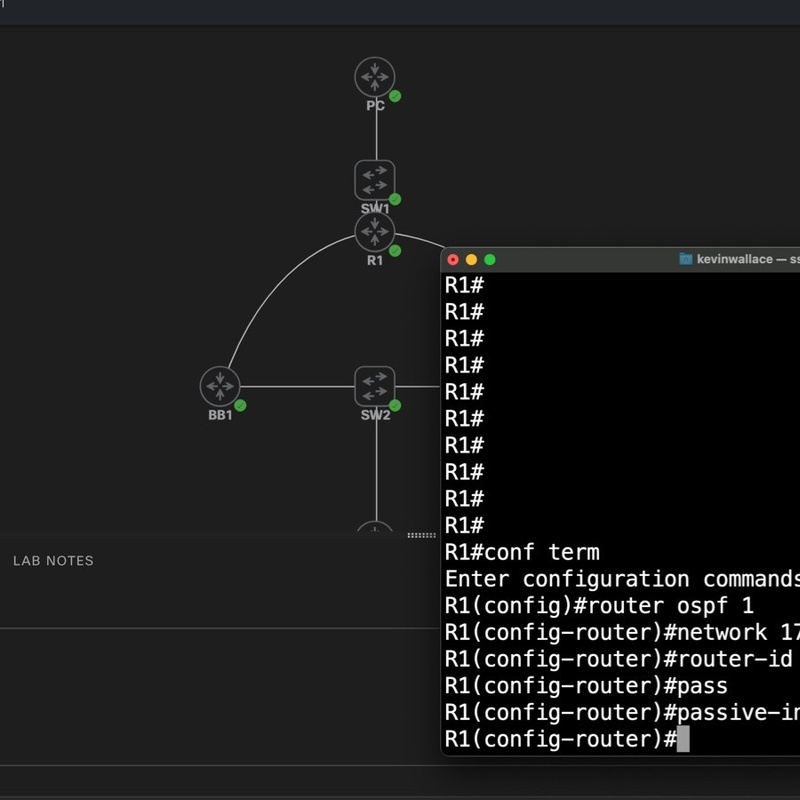Viewport: 800px width, 800px height.
Task: Close the terminal window with red button
Action: (453, 260)
